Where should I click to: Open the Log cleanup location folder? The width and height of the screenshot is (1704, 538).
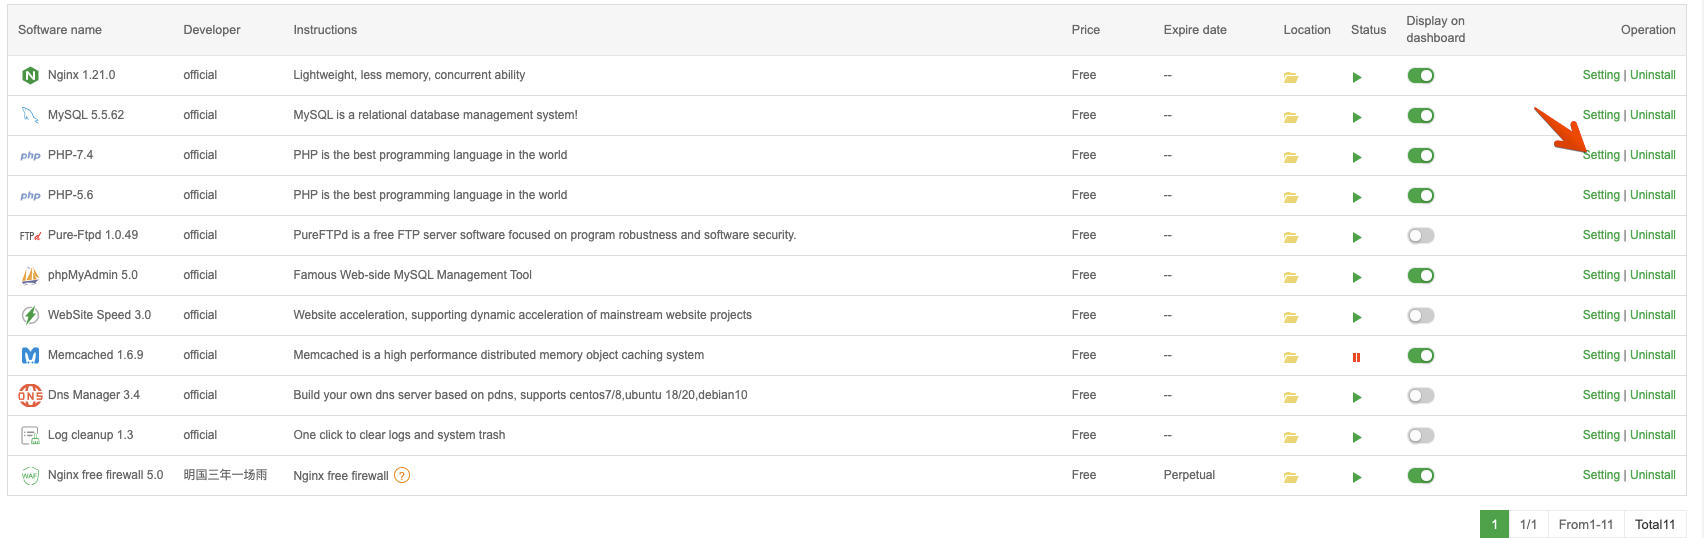click(1290, 437)
